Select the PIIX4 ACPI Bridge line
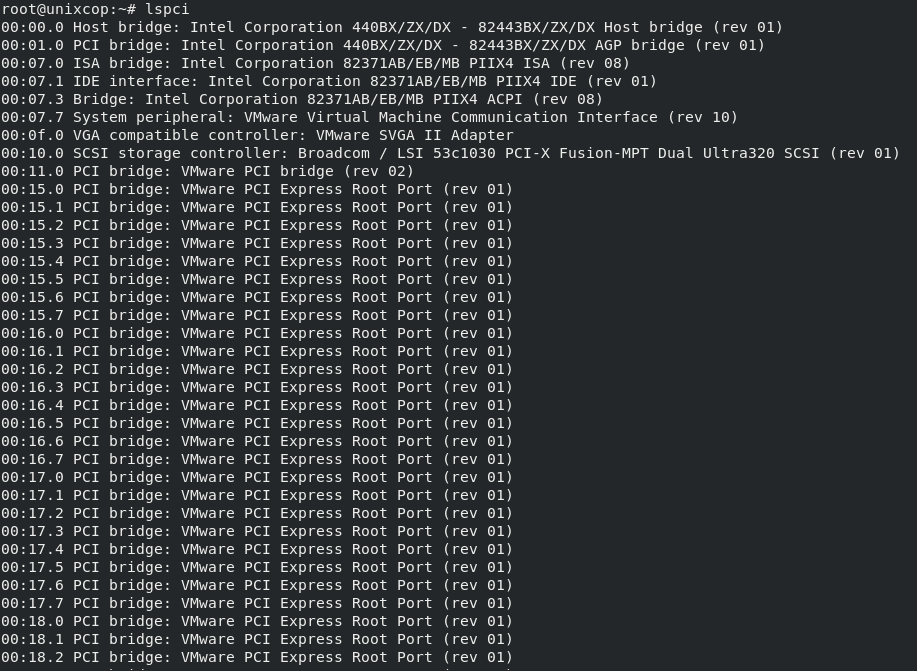Viewport: 917px width, 671px height. pyautogui.click(x=302, y=99)
